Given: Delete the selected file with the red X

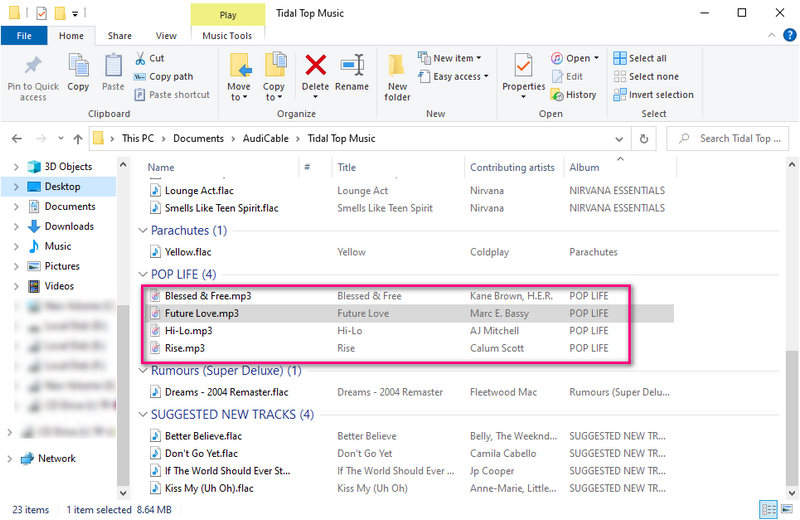Looking at the screenshot, I should tap(315, 77).
